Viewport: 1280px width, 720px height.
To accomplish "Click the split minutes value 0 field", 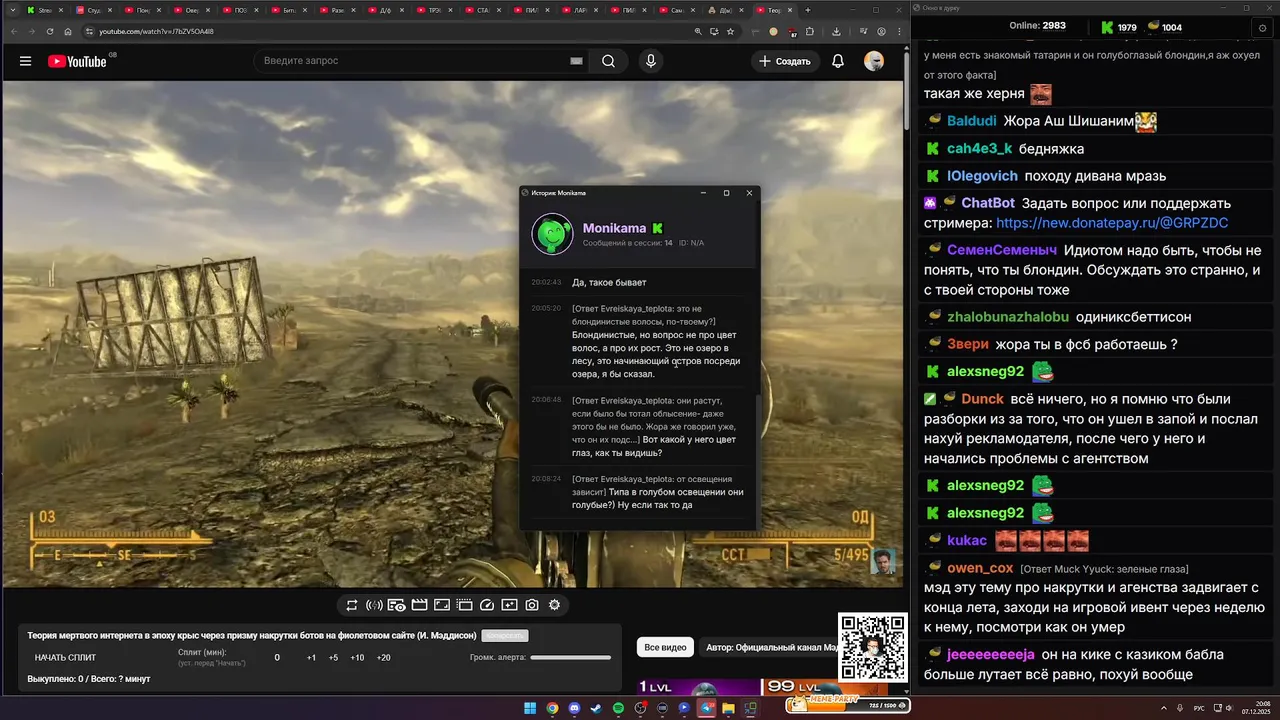I will pyautogui.click(x=277, y=657).
